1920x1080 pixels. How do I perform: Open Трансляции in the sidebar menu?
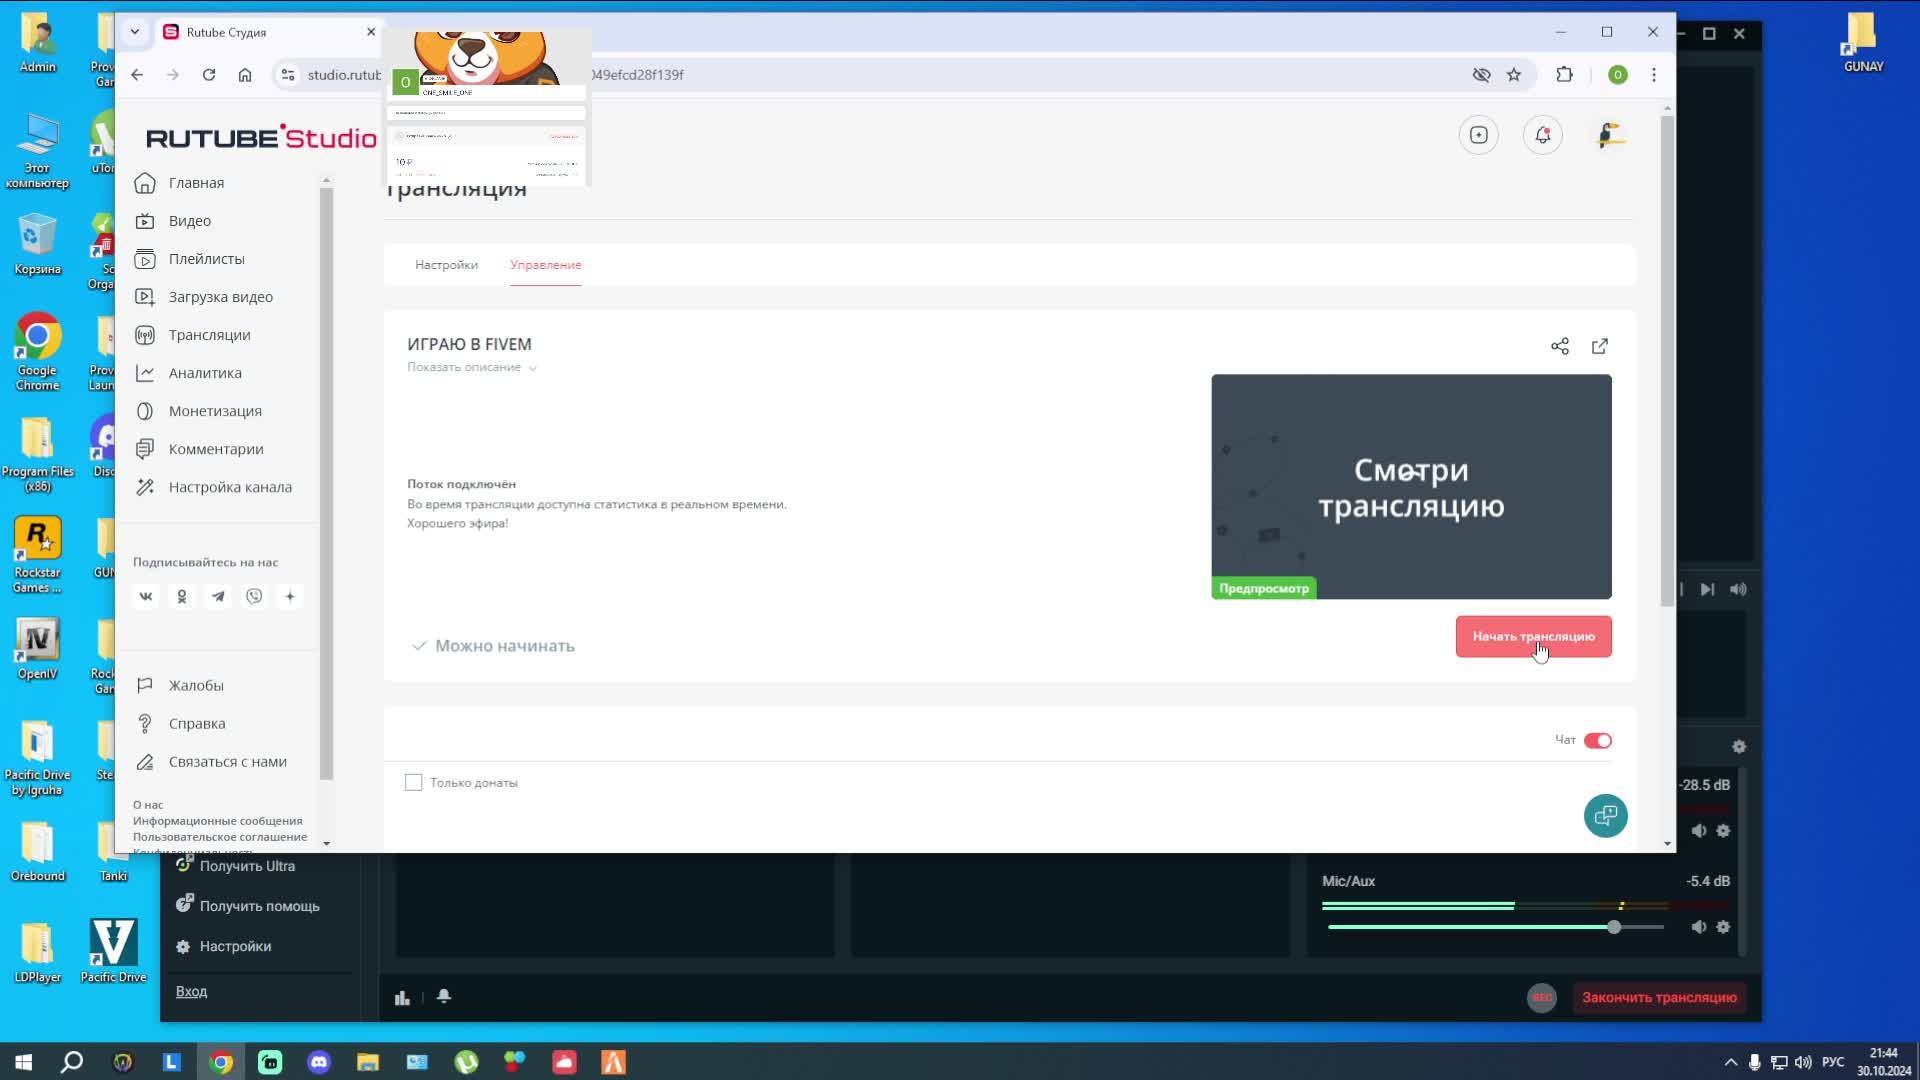[x=209, y=335]
